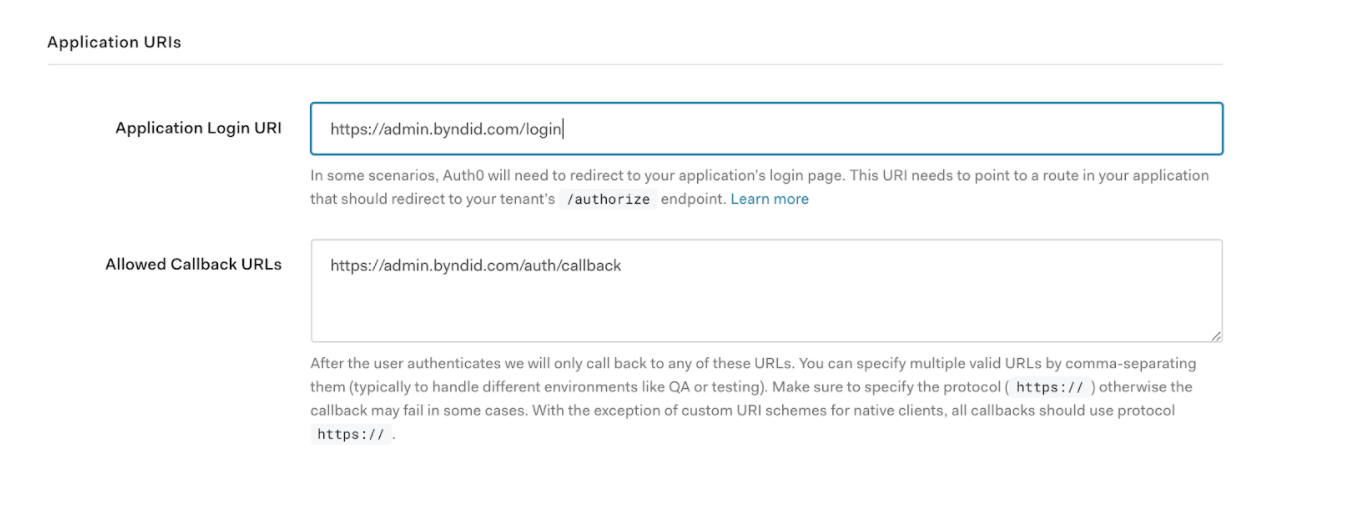1363x505 pixels.
Task: Click the Allowed Callback URLs label
Action: point(193,265)
